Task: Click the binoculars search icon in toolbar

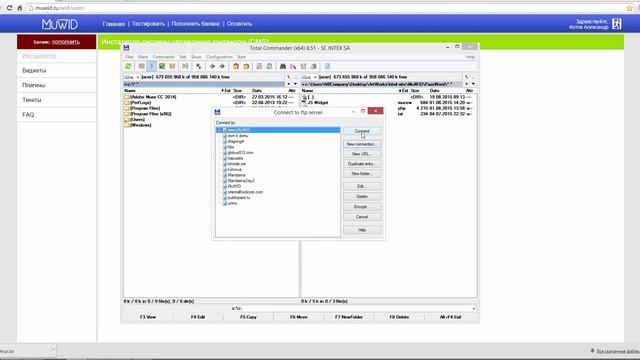Action: coord(282,66)
